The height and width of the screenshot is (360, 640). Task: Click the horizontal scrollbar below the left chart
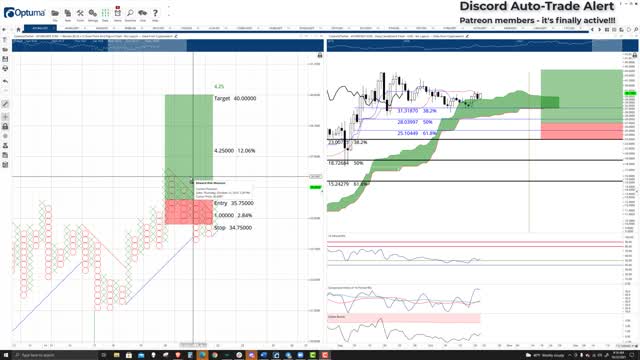pyautogui.click(x=193, y=345)
